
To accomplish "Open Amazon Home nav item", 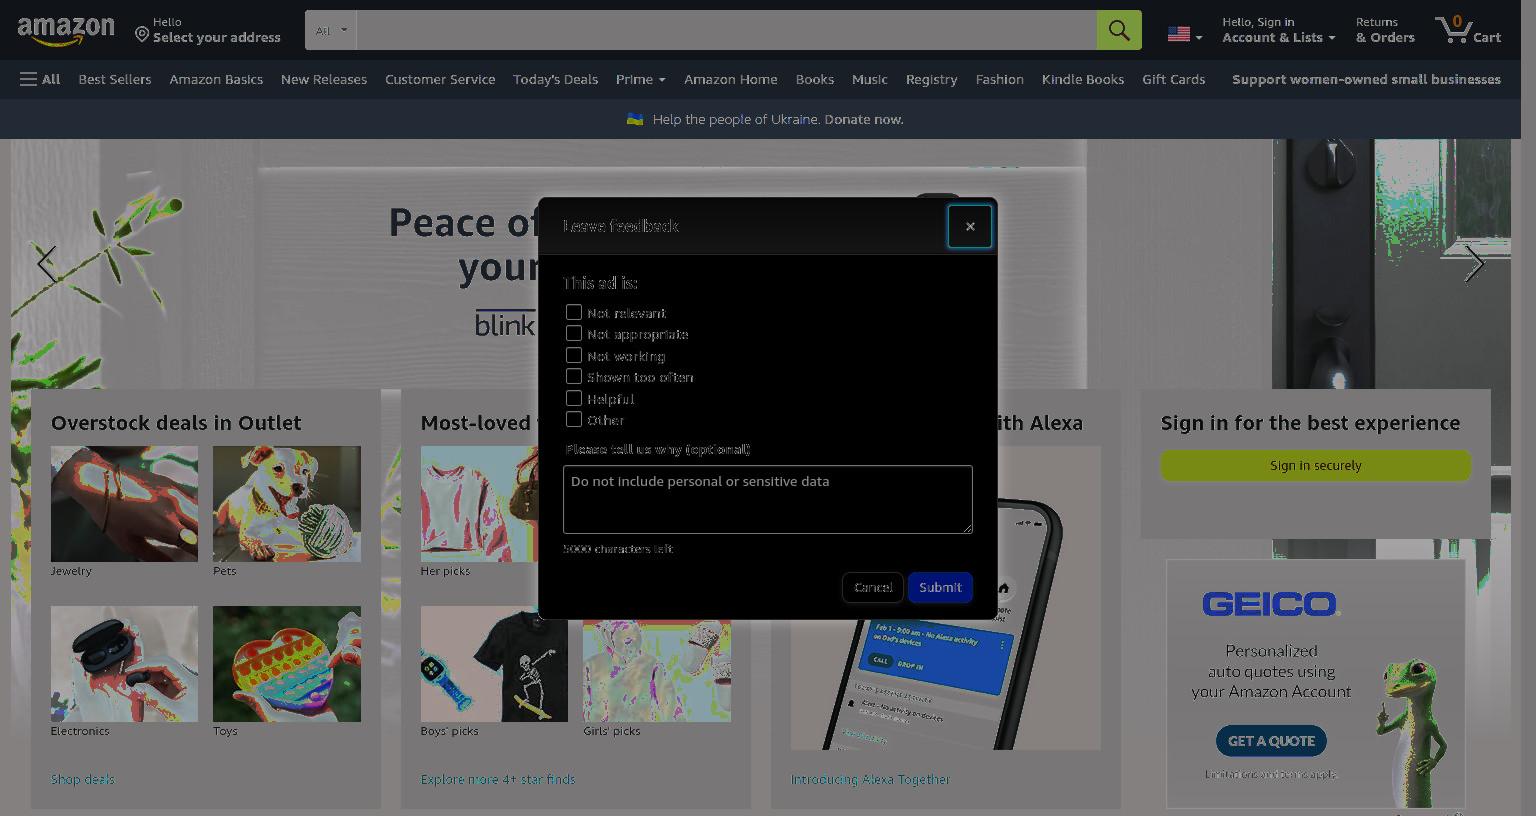I will point(730,79).
